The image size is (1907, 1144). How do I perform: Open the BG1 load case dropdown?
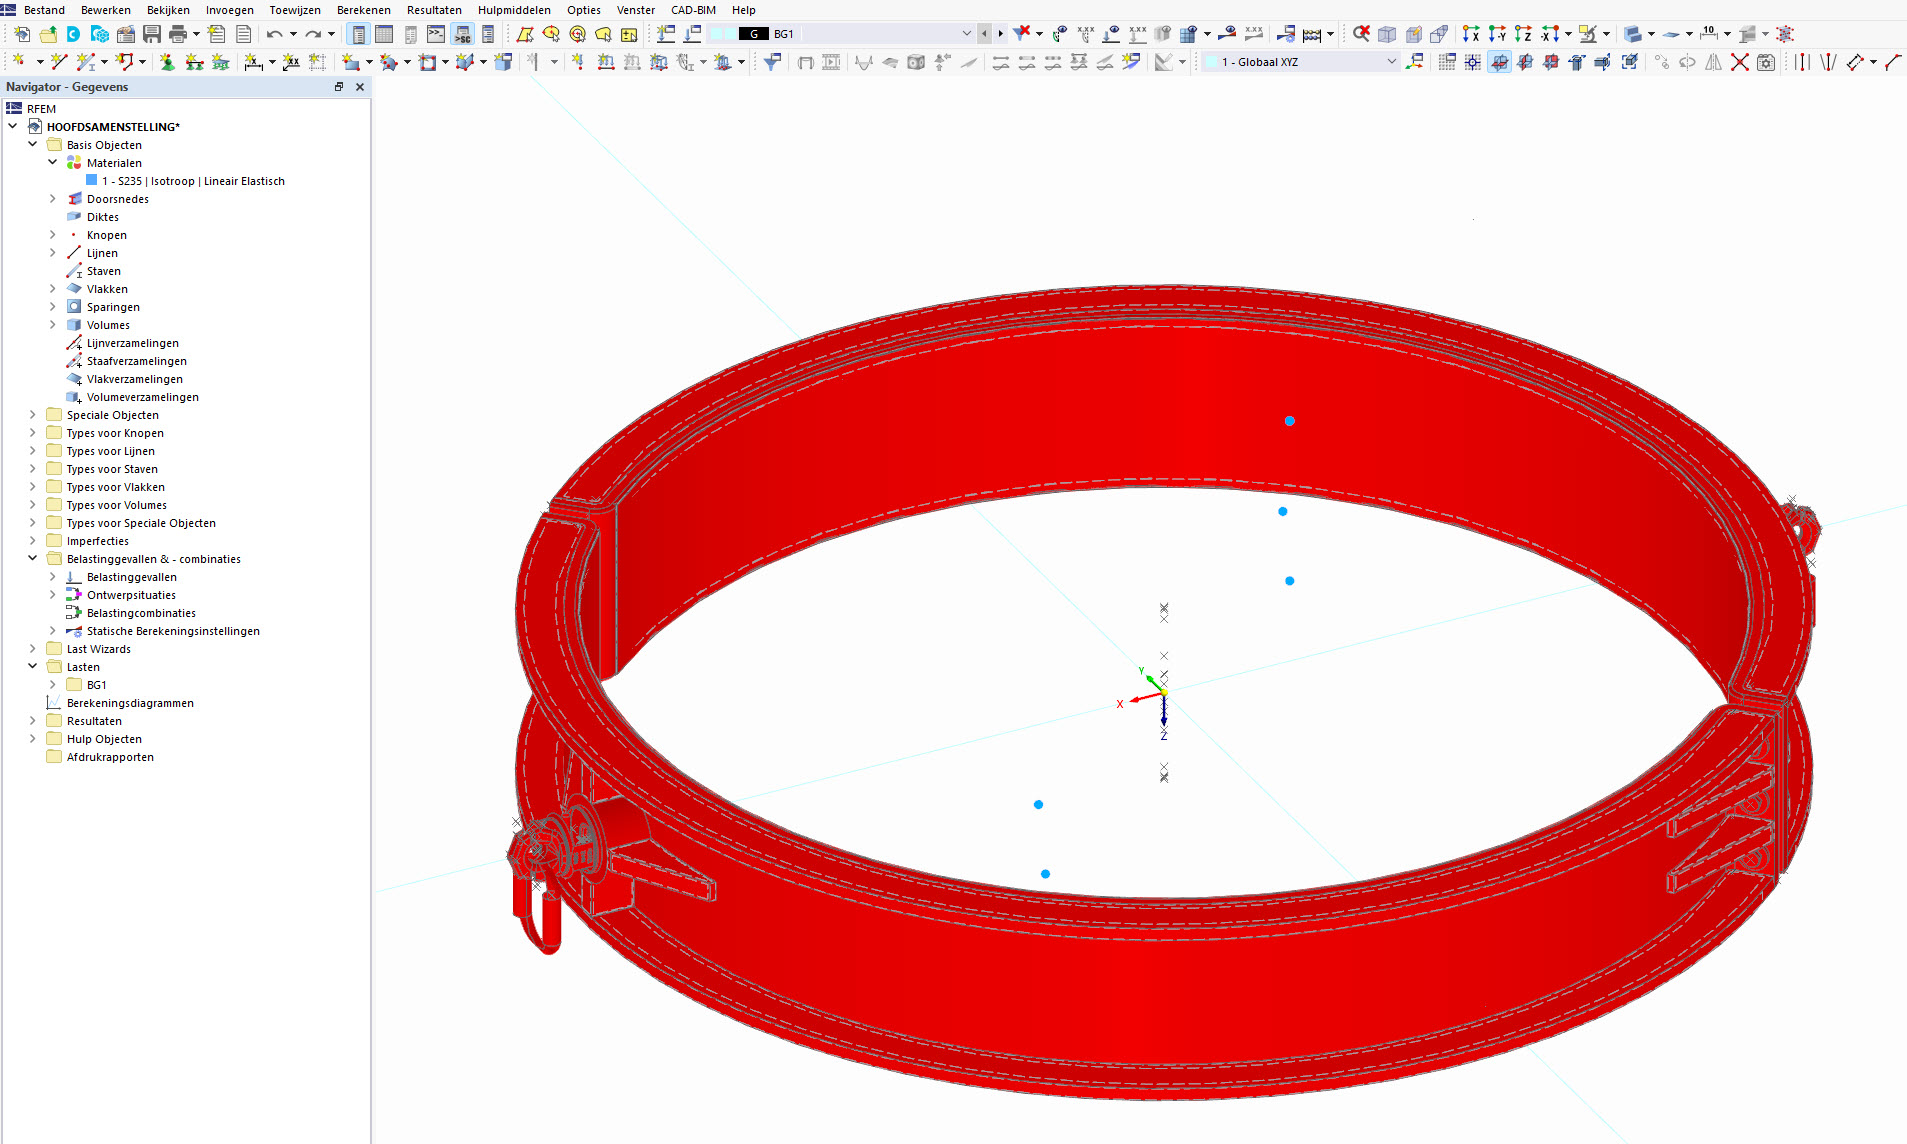point(966,33)
